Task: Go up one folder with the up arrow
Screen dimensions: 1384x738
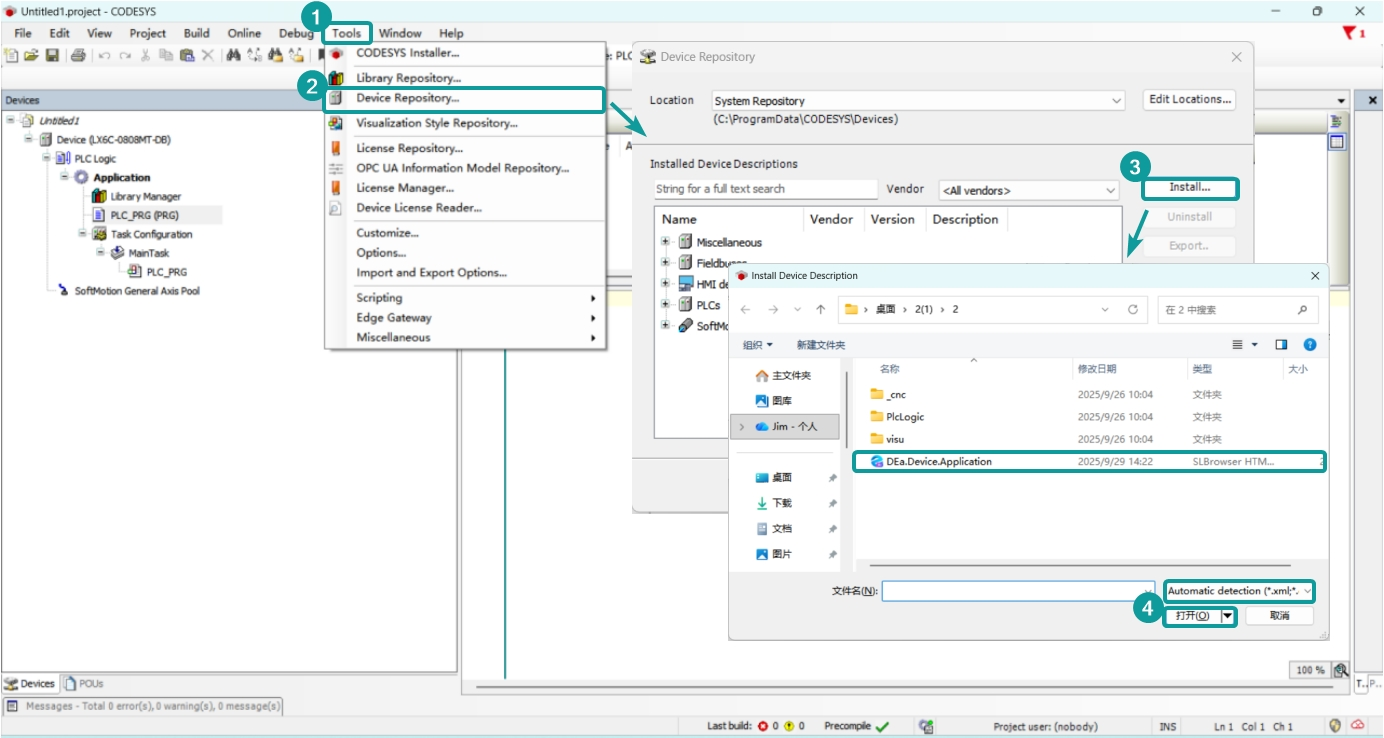Action: click(x=821, y=310)
